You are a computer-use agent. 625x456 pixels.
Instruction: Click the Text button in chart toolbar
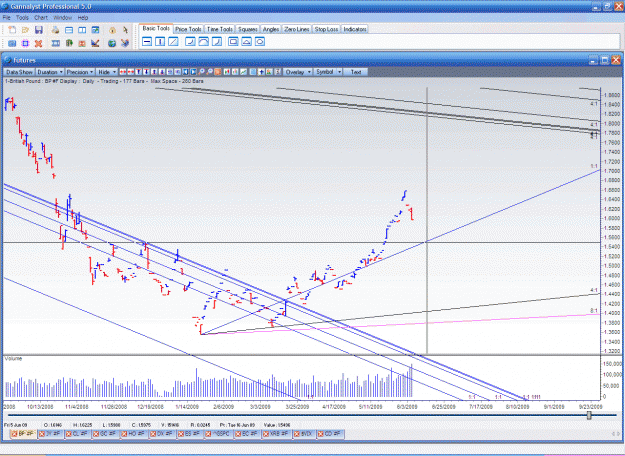[356, 72]
